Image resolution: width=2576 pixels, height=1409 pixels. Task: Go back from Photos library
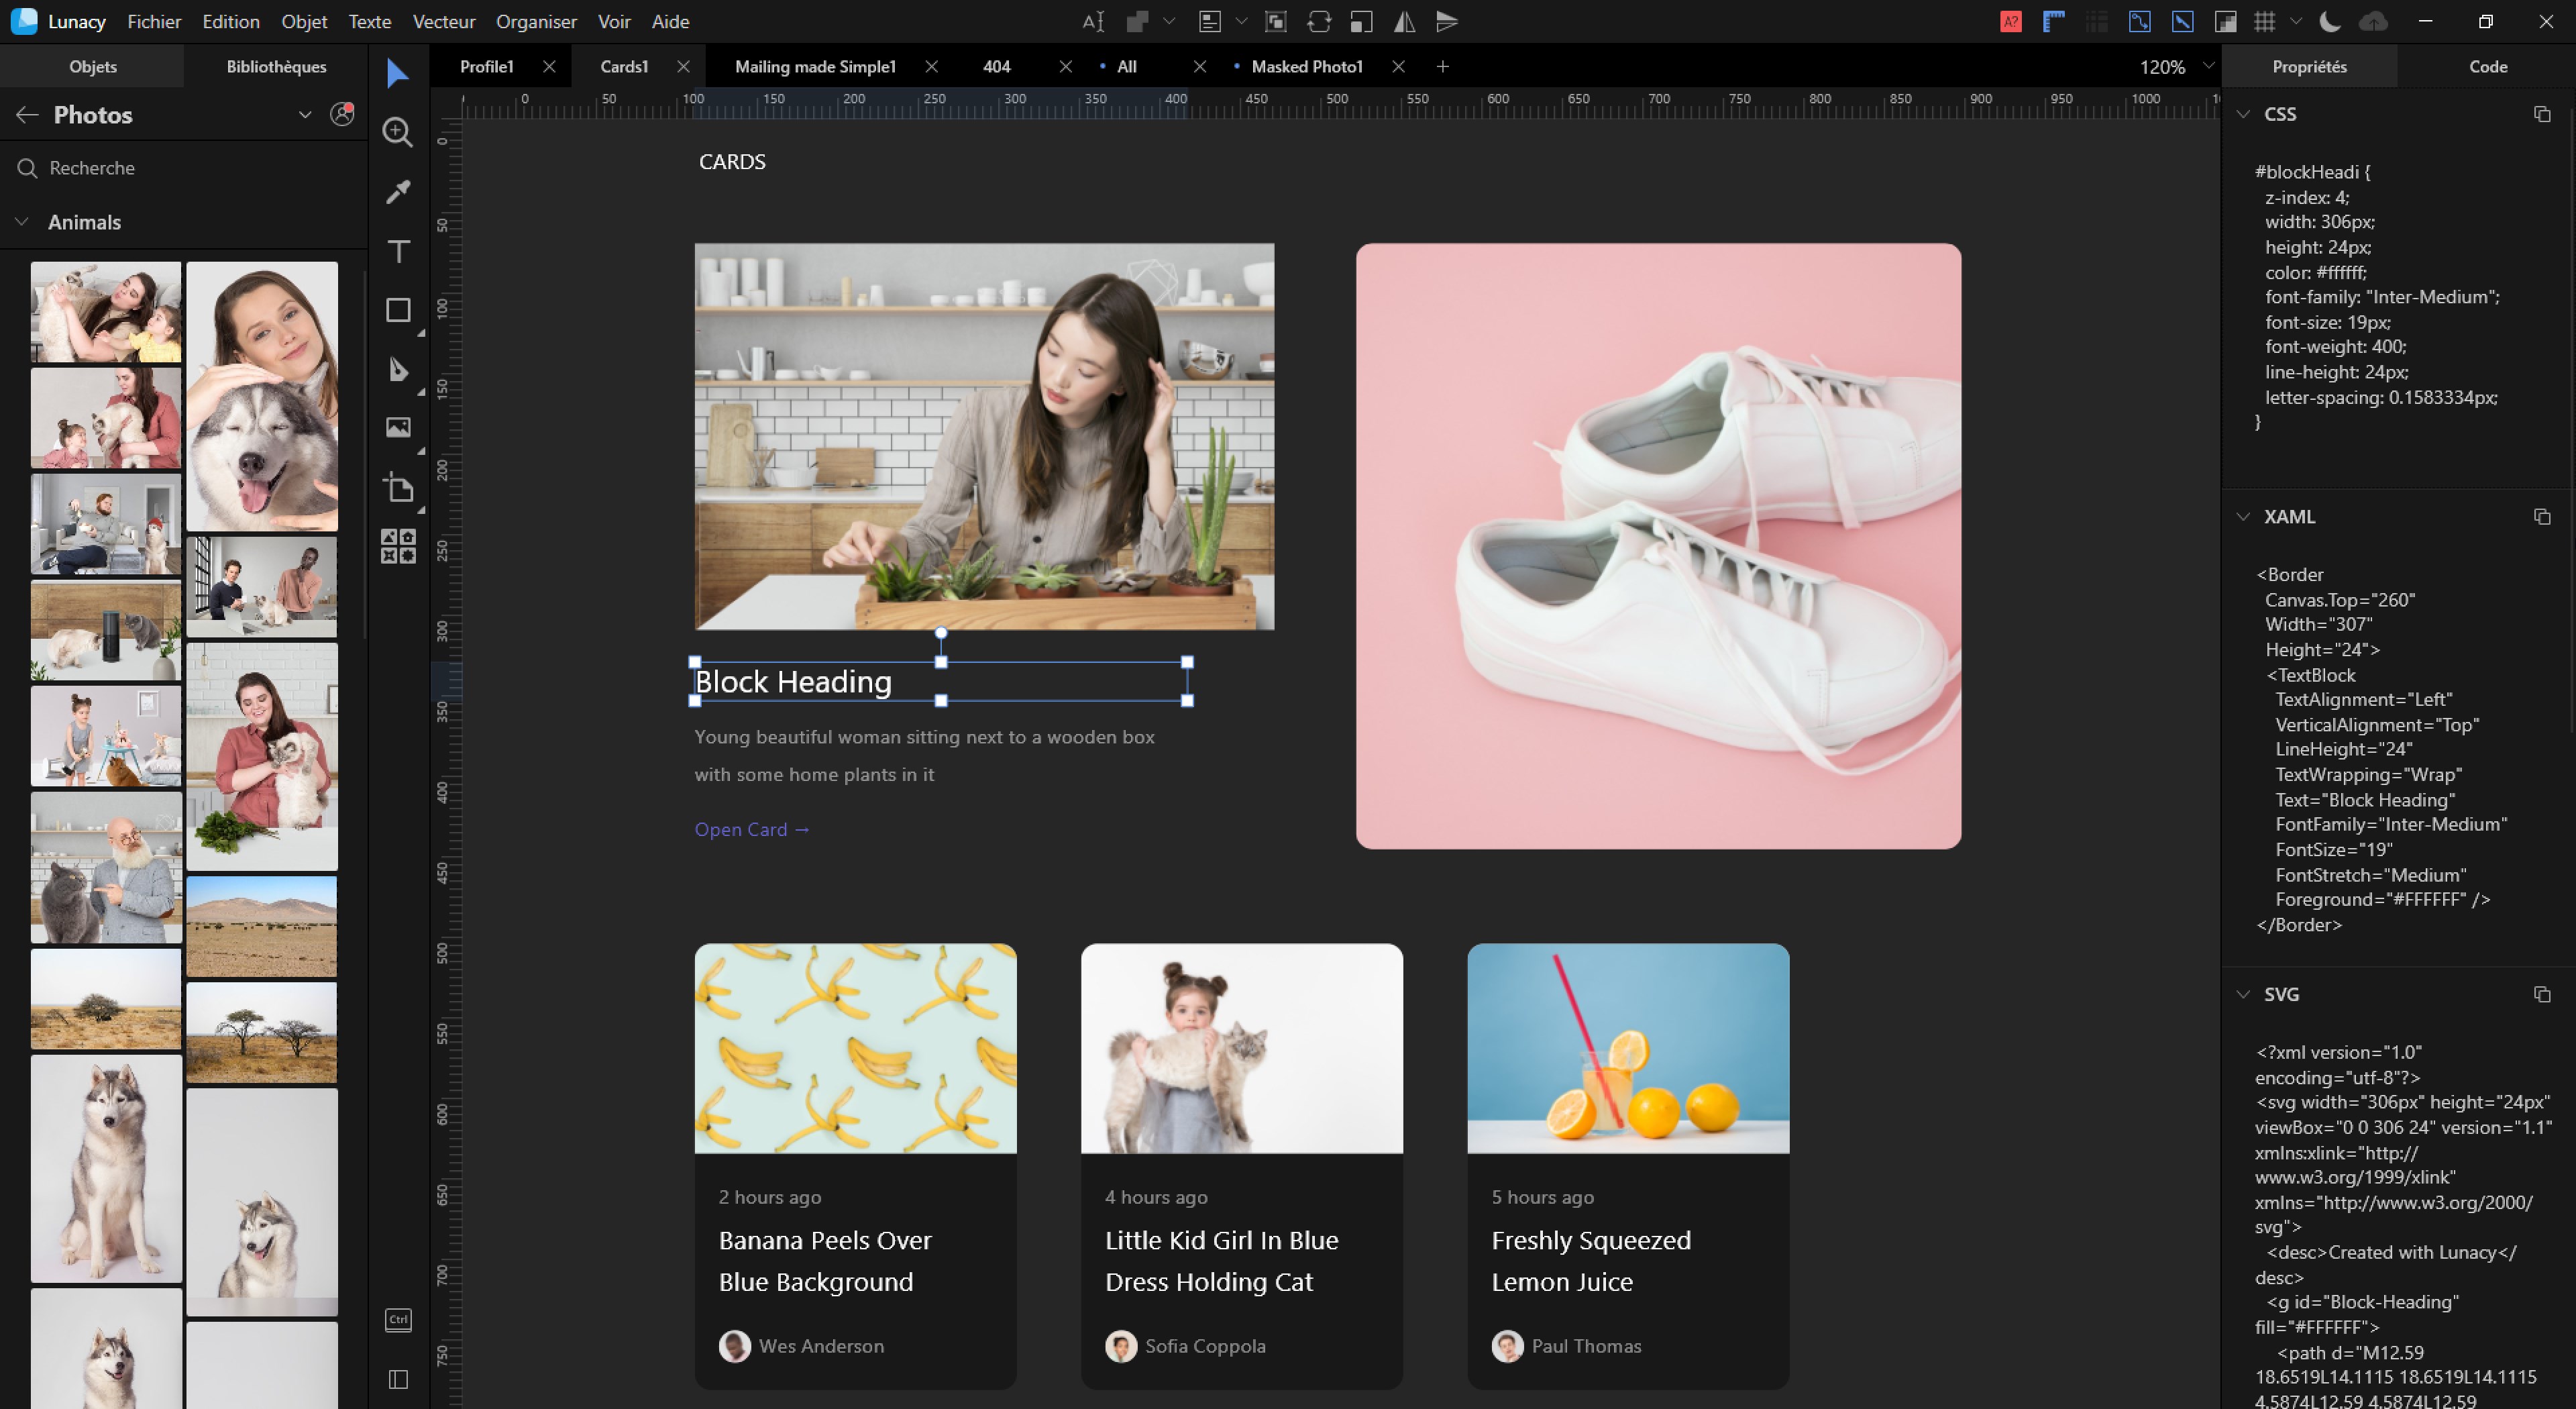27,115
